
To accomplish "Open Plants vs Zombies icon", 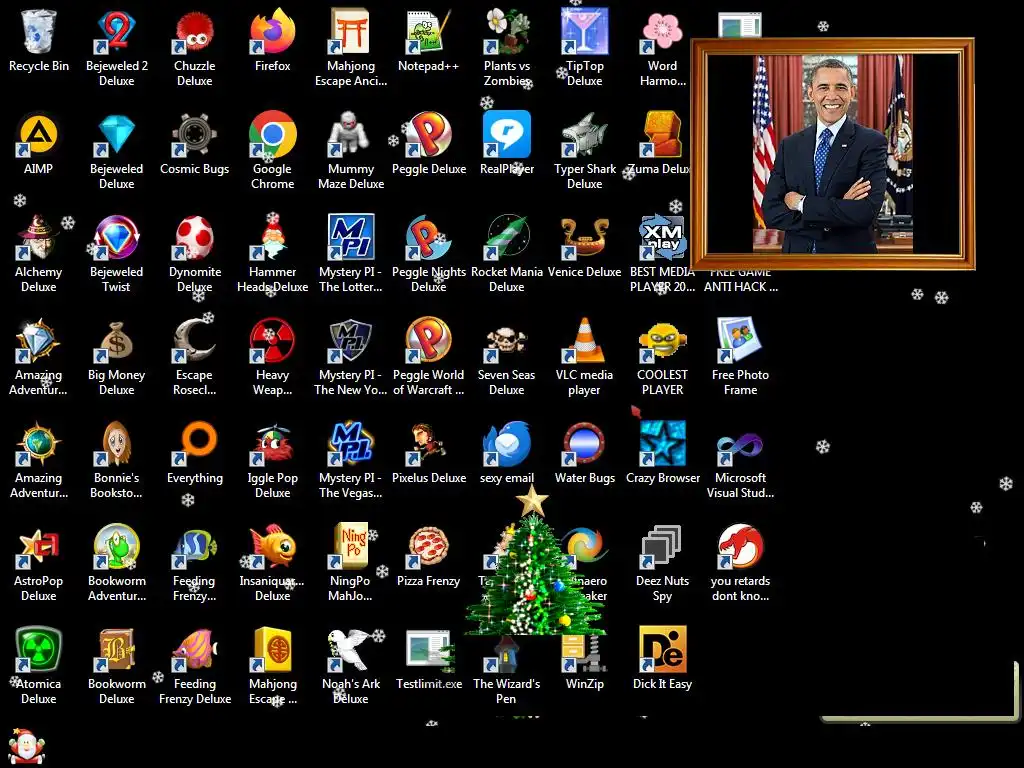I will pyautogui.click(x=507, y=31).
